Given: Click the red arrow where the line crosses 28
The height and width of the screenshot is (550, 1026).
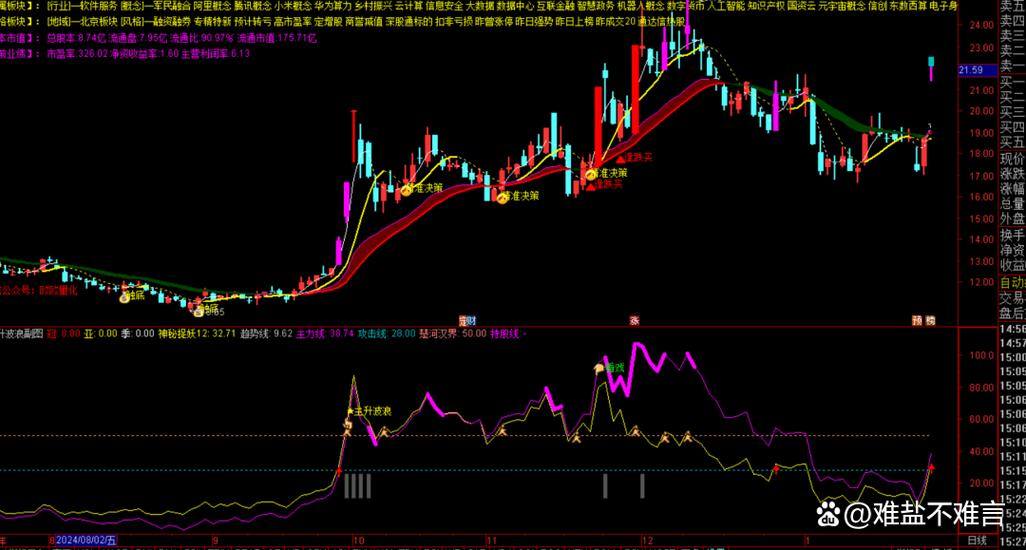Looking at the screenshot, I should click(338, 471).
